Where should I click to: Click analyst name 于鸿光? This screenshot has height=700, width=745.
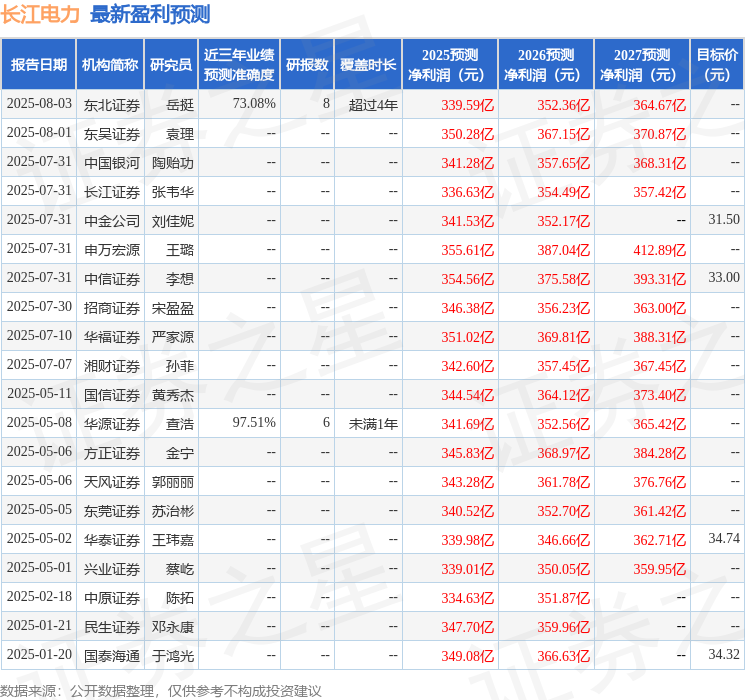click(173, 656)
